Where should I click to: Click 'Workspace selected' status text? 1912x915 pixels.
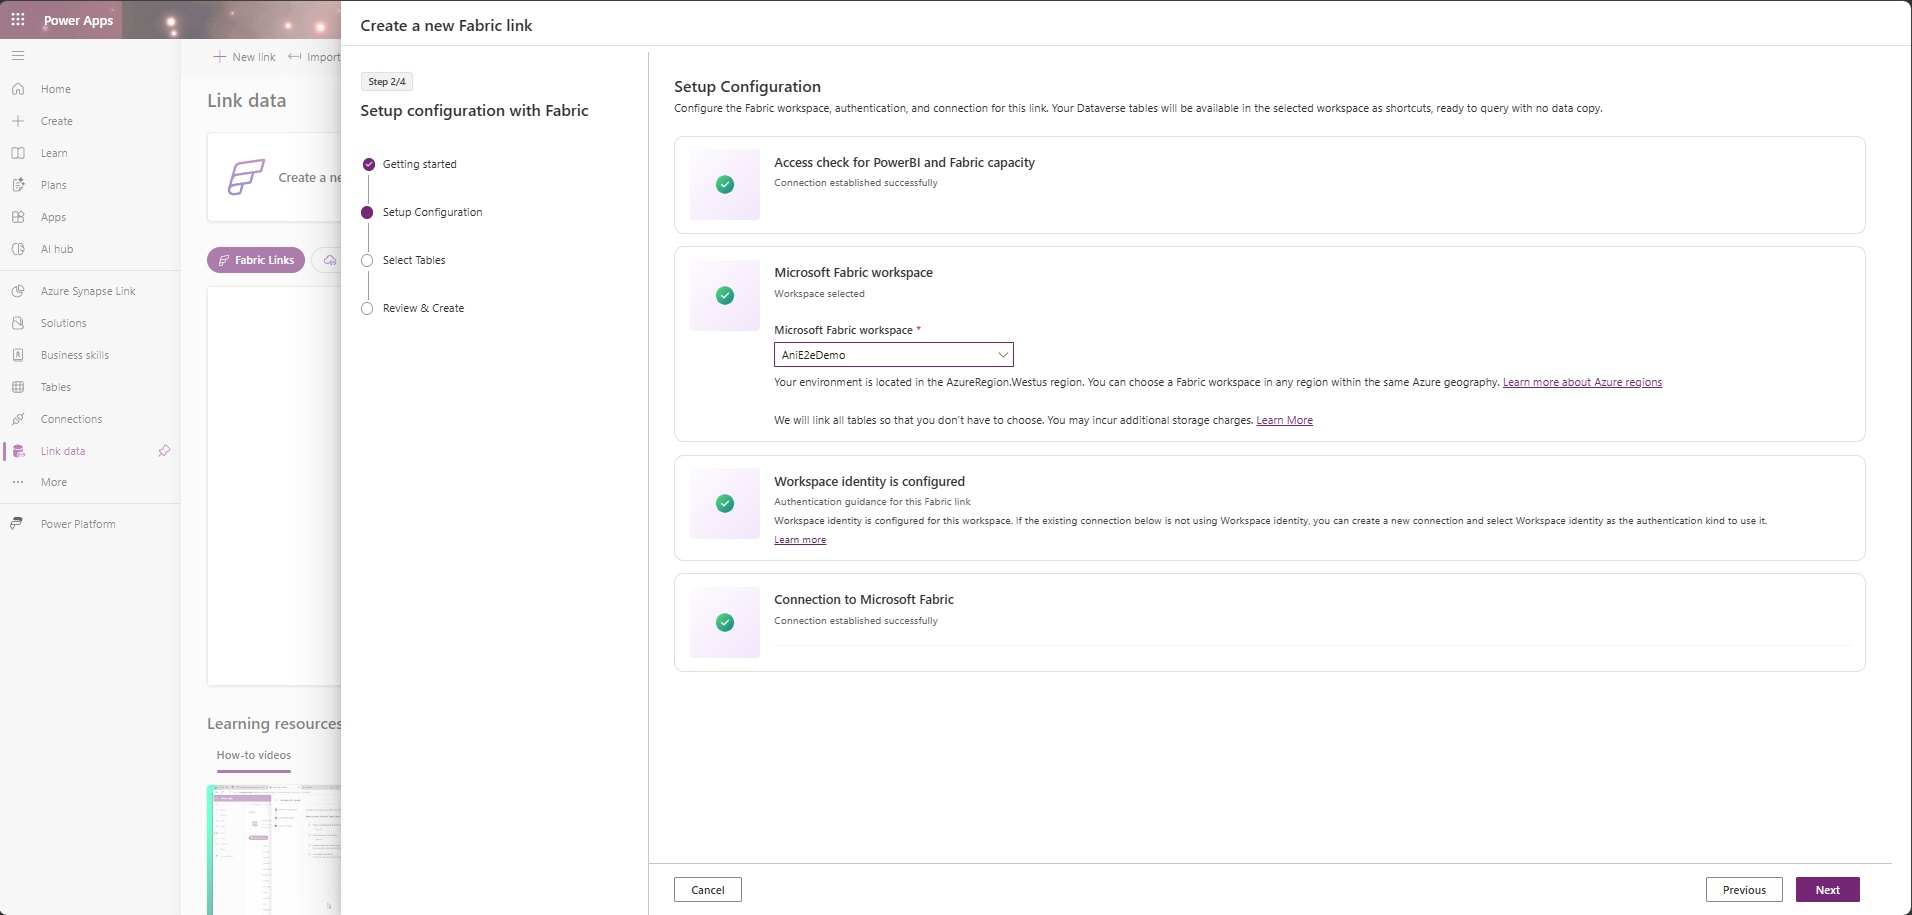pyautogui.click(x=819, y=294)
